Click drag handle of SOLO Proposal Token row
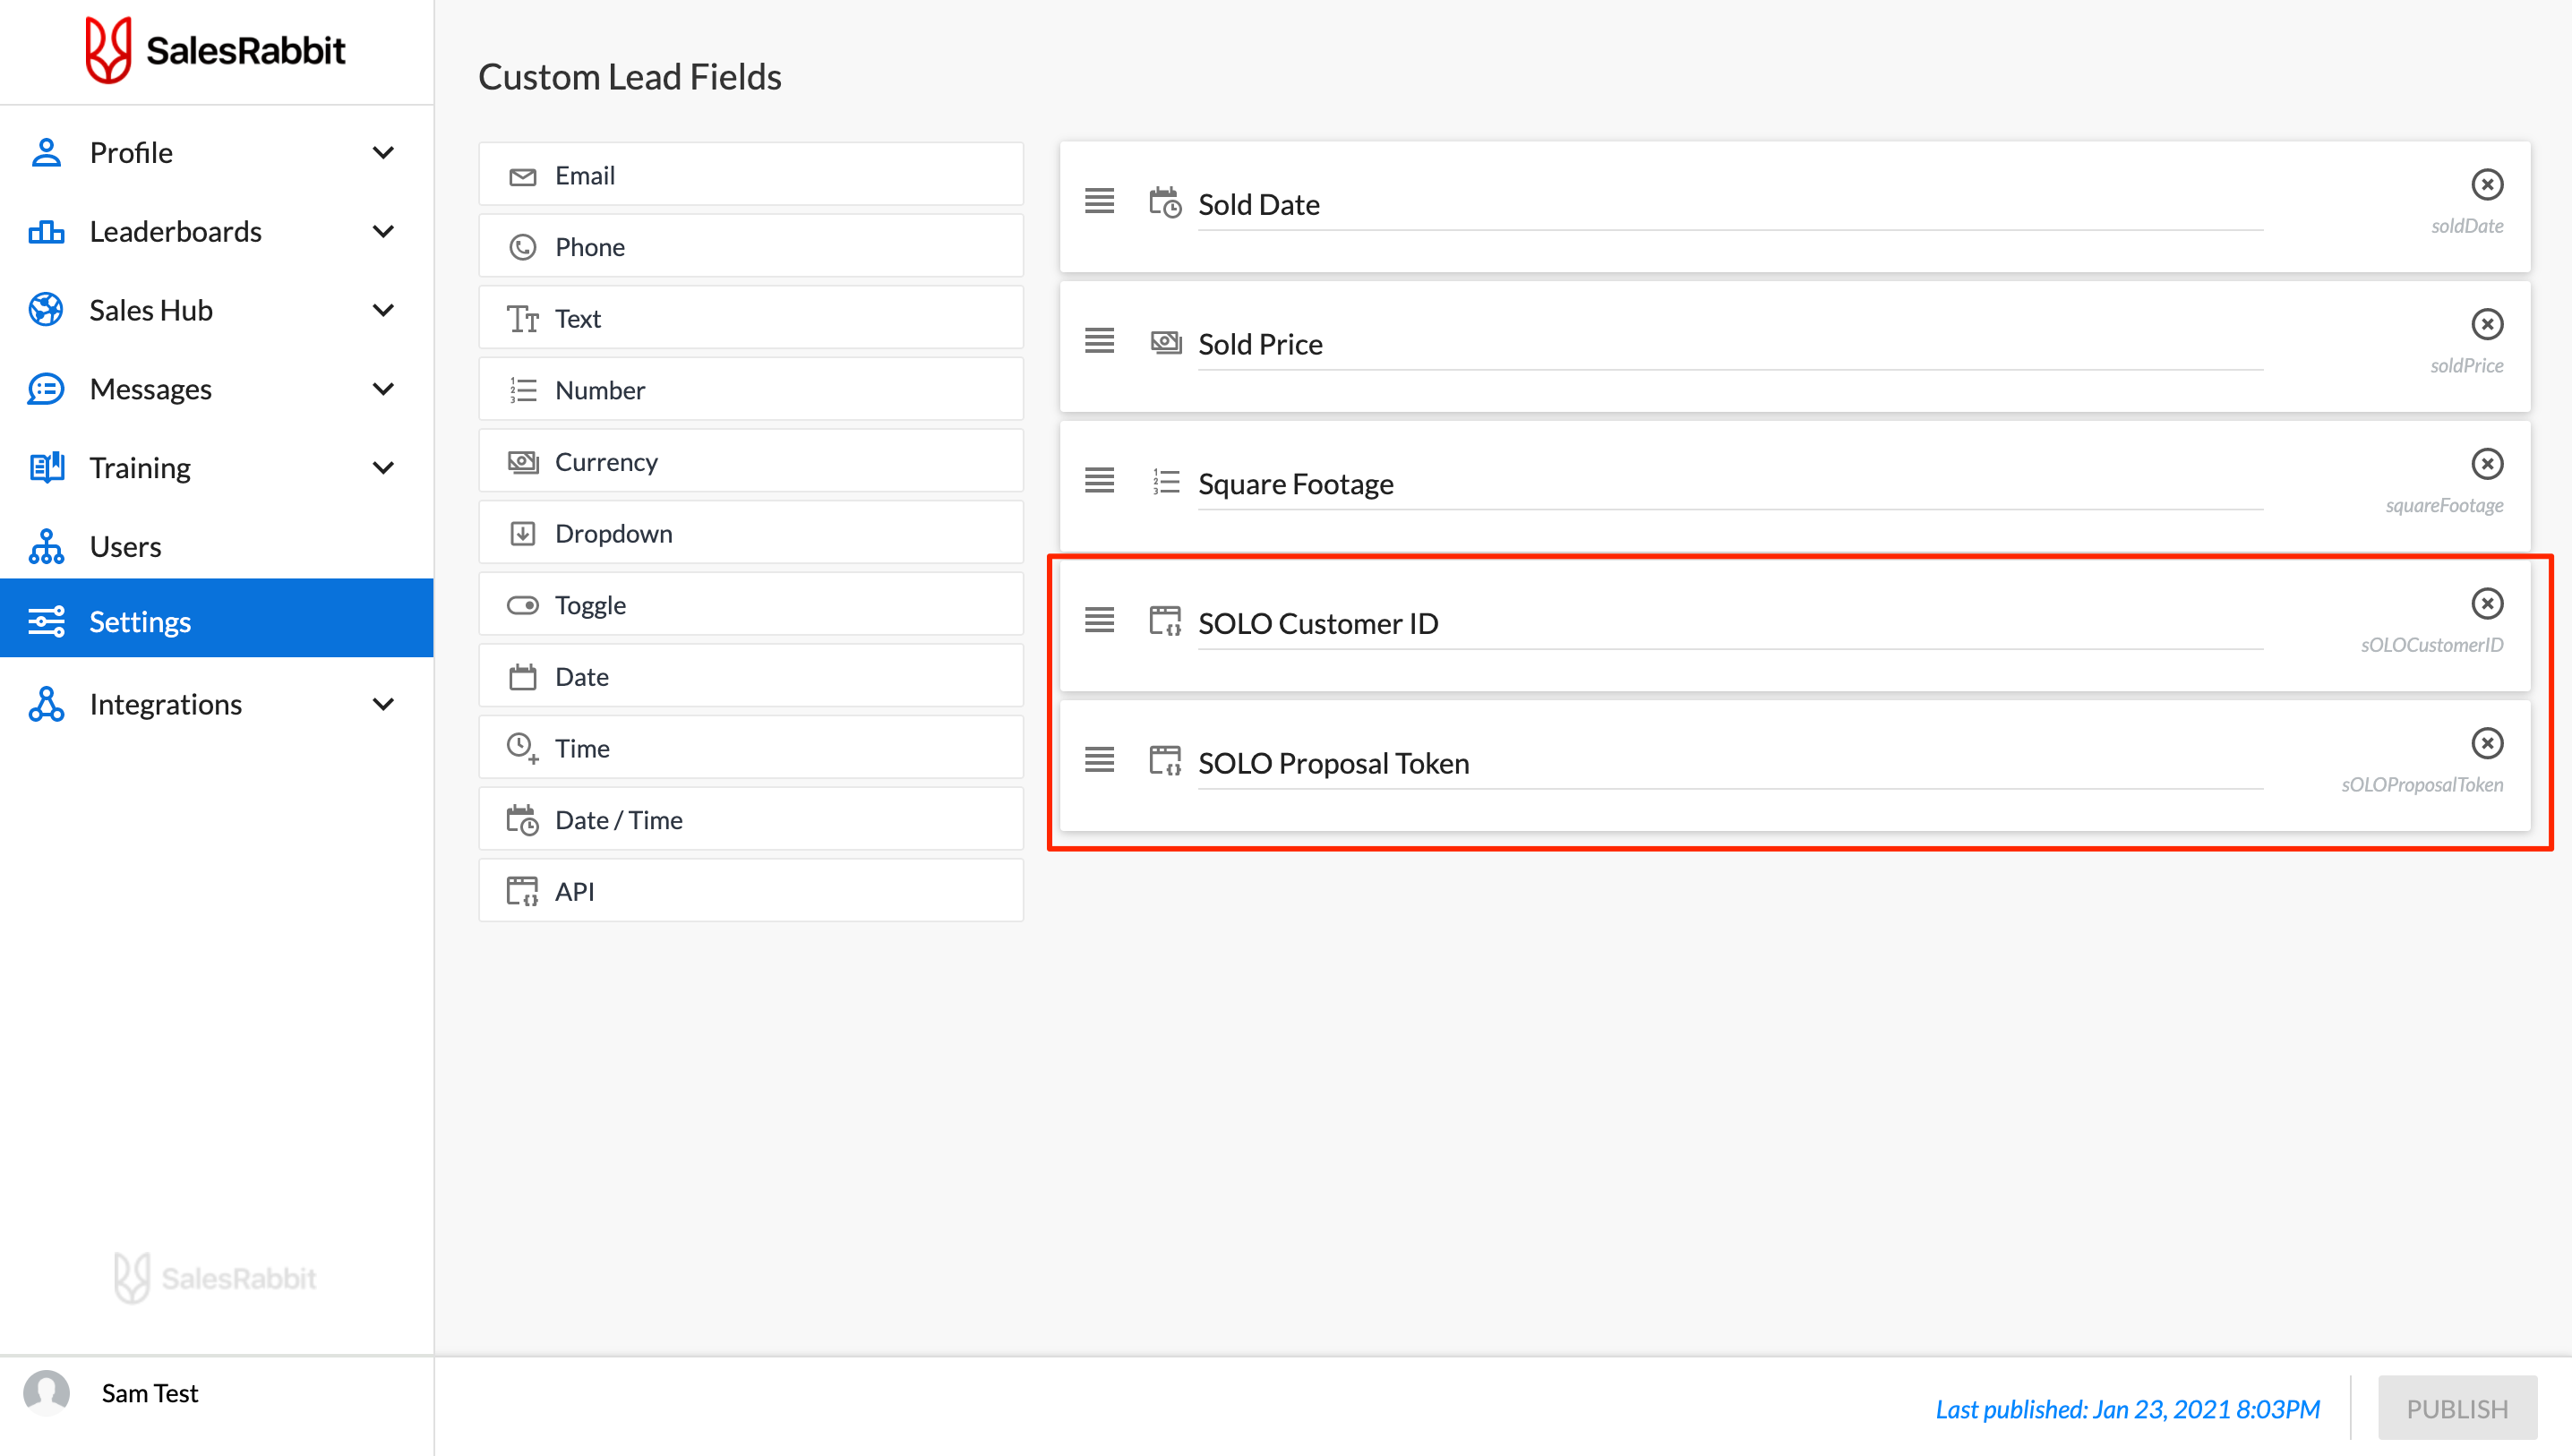The image size is (2572, 1456). [x=1099, y=760]
